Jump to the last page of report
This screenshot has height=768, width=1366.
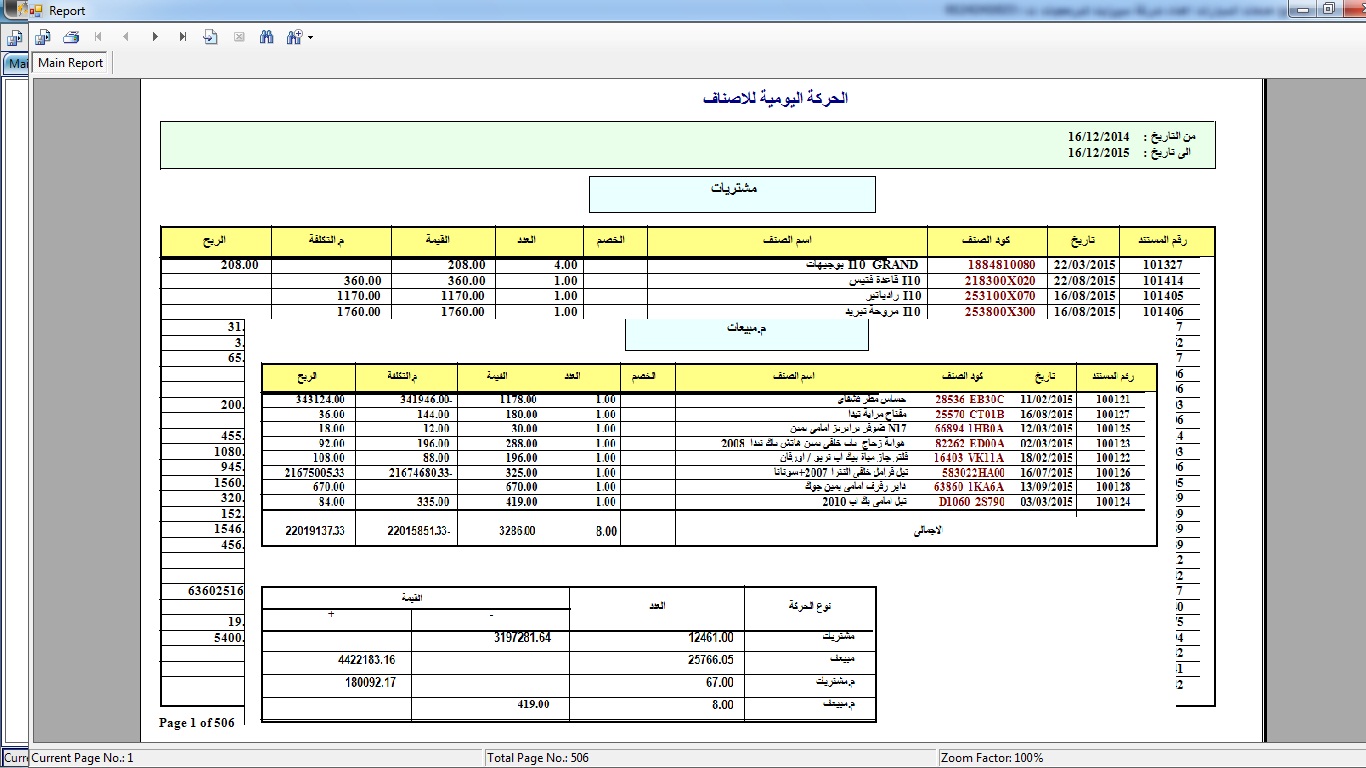(x=183, y=37)
